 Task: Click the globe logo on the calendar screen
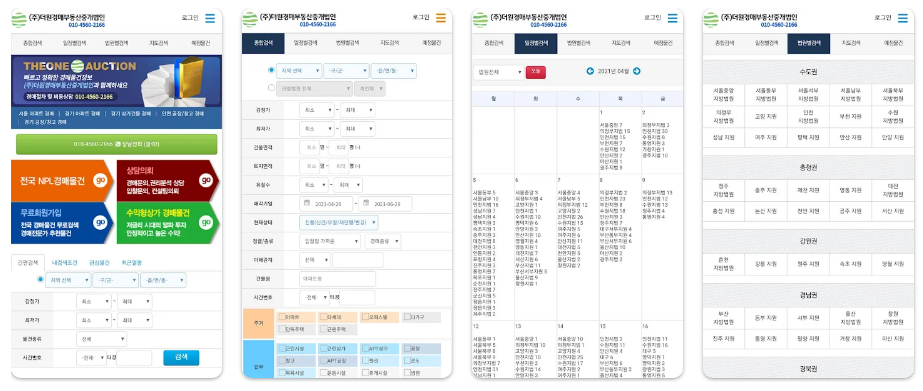tap(480, 19)
